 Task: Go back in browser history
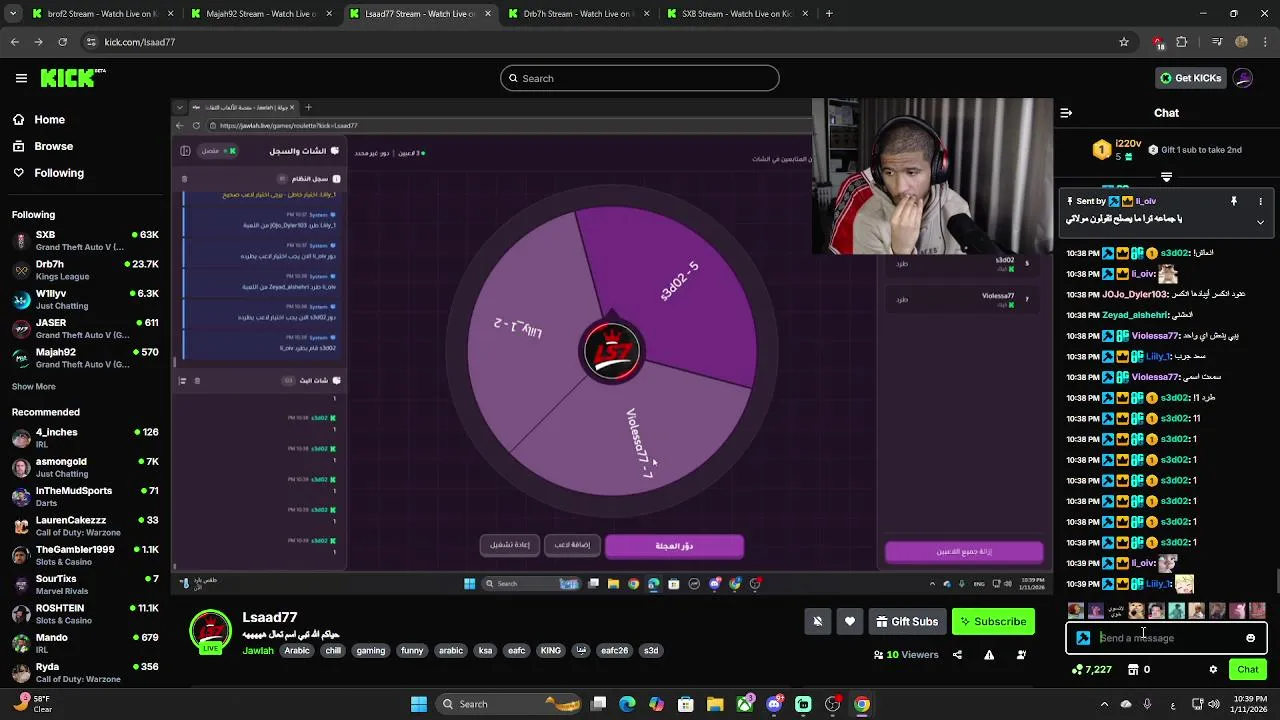(14, 42)
